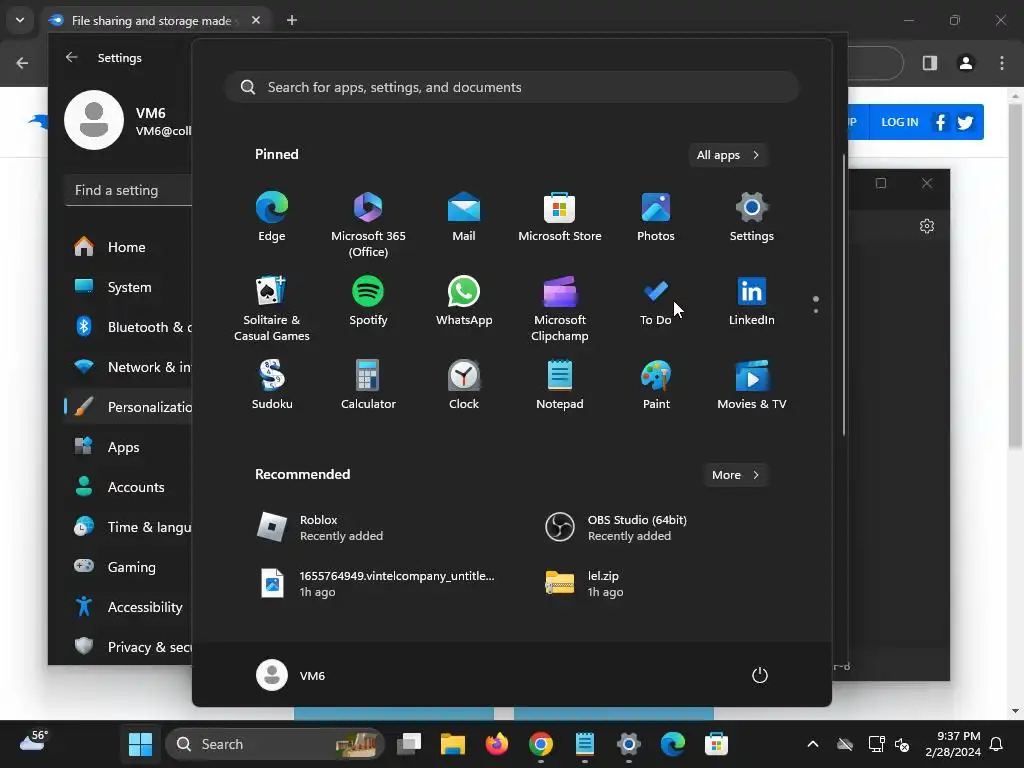Viewport: 1024px width, 768px height.
Task: Open the Calculator app
Action: pos(368,385)
